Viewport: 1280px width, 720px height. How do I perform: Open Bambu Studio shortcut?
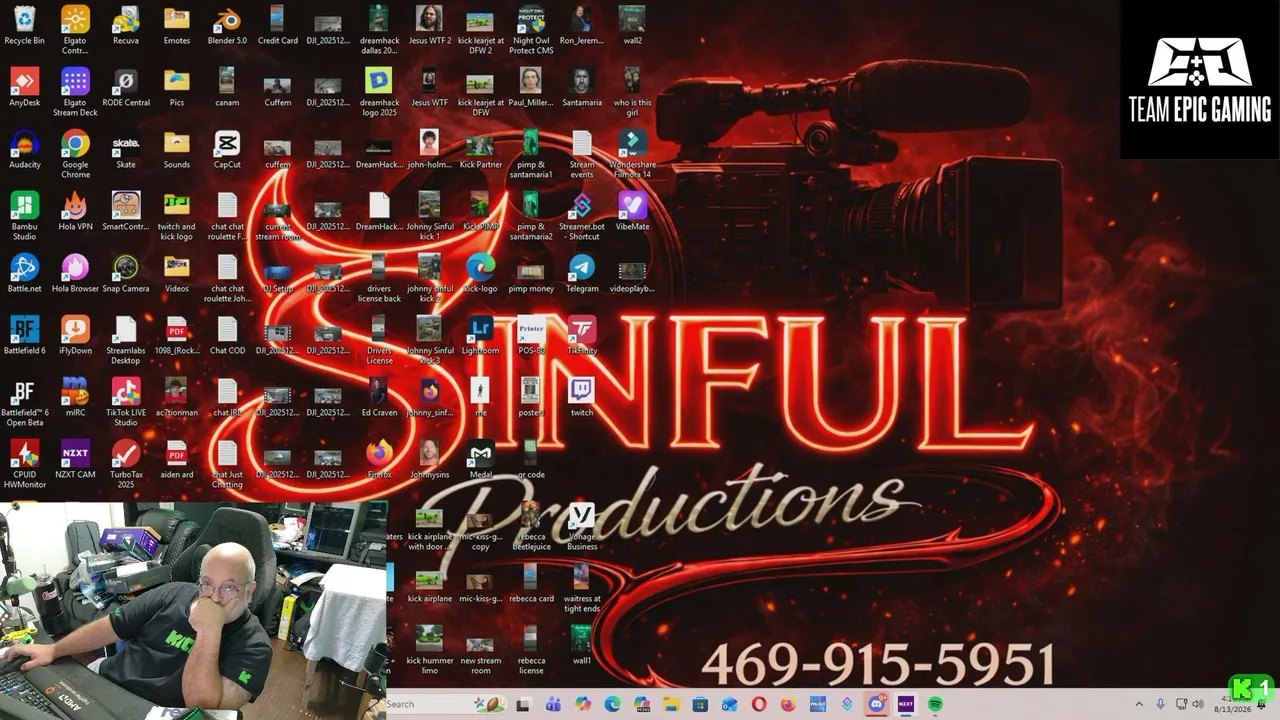pyautogui.click(x=24, y=217)
